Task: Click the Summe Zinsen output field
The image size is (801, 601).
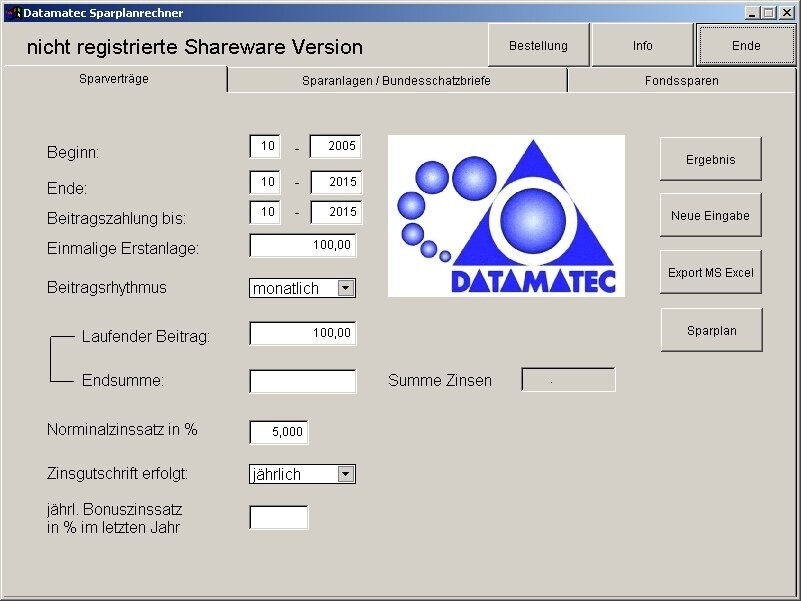Action: pyautogui.click(x=569, y=379)
